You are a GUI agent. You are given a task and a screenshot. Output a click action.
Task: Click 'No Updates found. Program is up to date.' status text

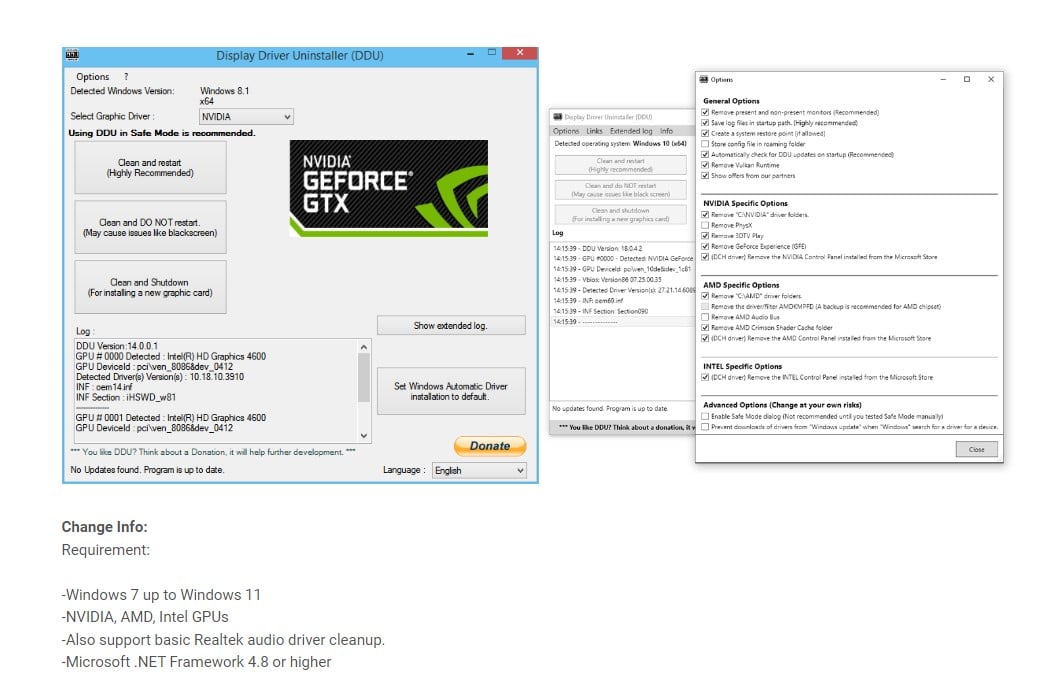147,470
